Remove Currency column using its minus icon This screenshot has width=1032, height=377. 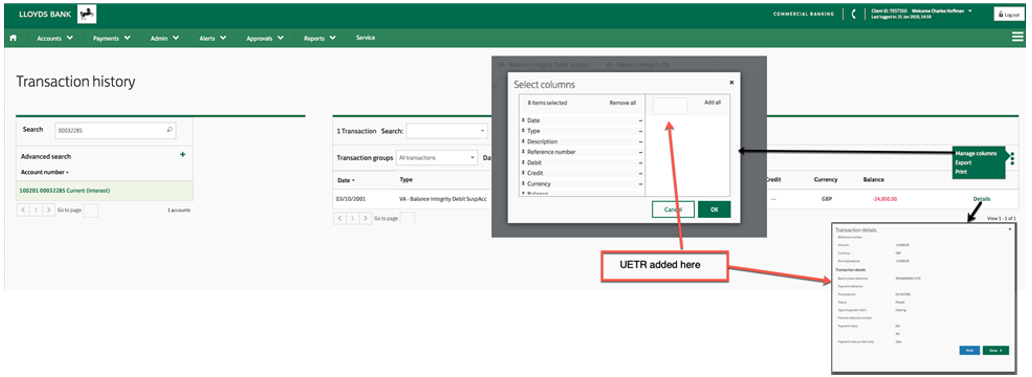(640, 184)
